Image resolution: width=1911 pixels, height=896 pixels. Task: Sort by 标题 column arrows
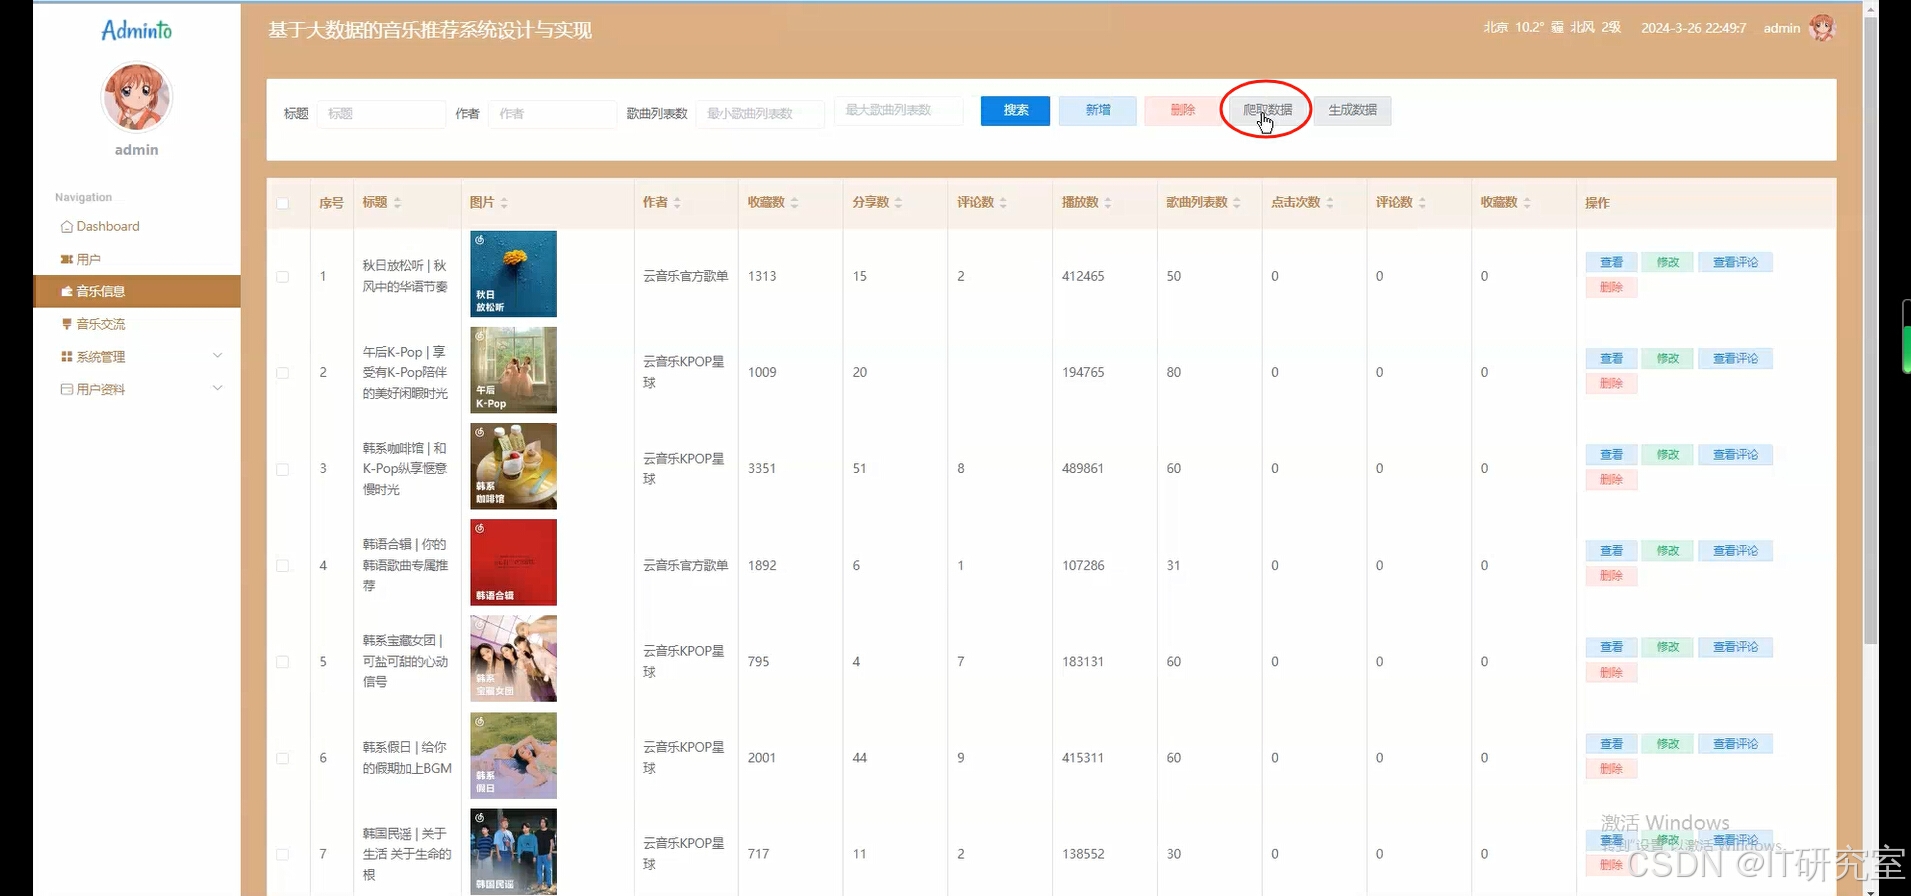tap(397, 203)
